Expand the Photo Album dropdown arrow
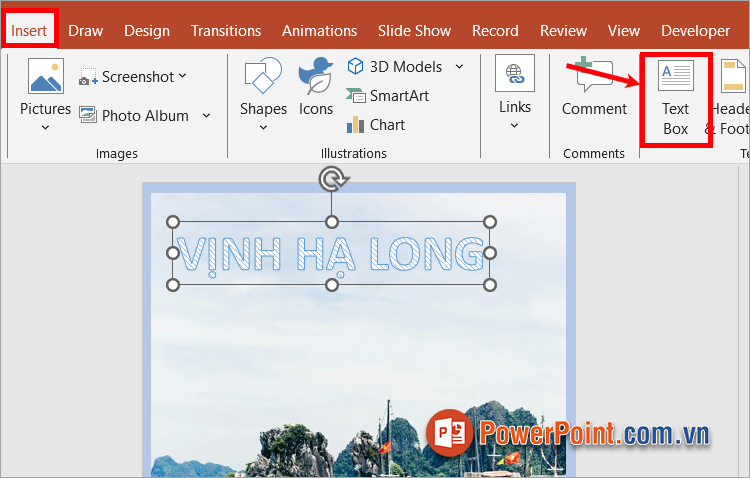750x478 pixels. click(206, 115)
